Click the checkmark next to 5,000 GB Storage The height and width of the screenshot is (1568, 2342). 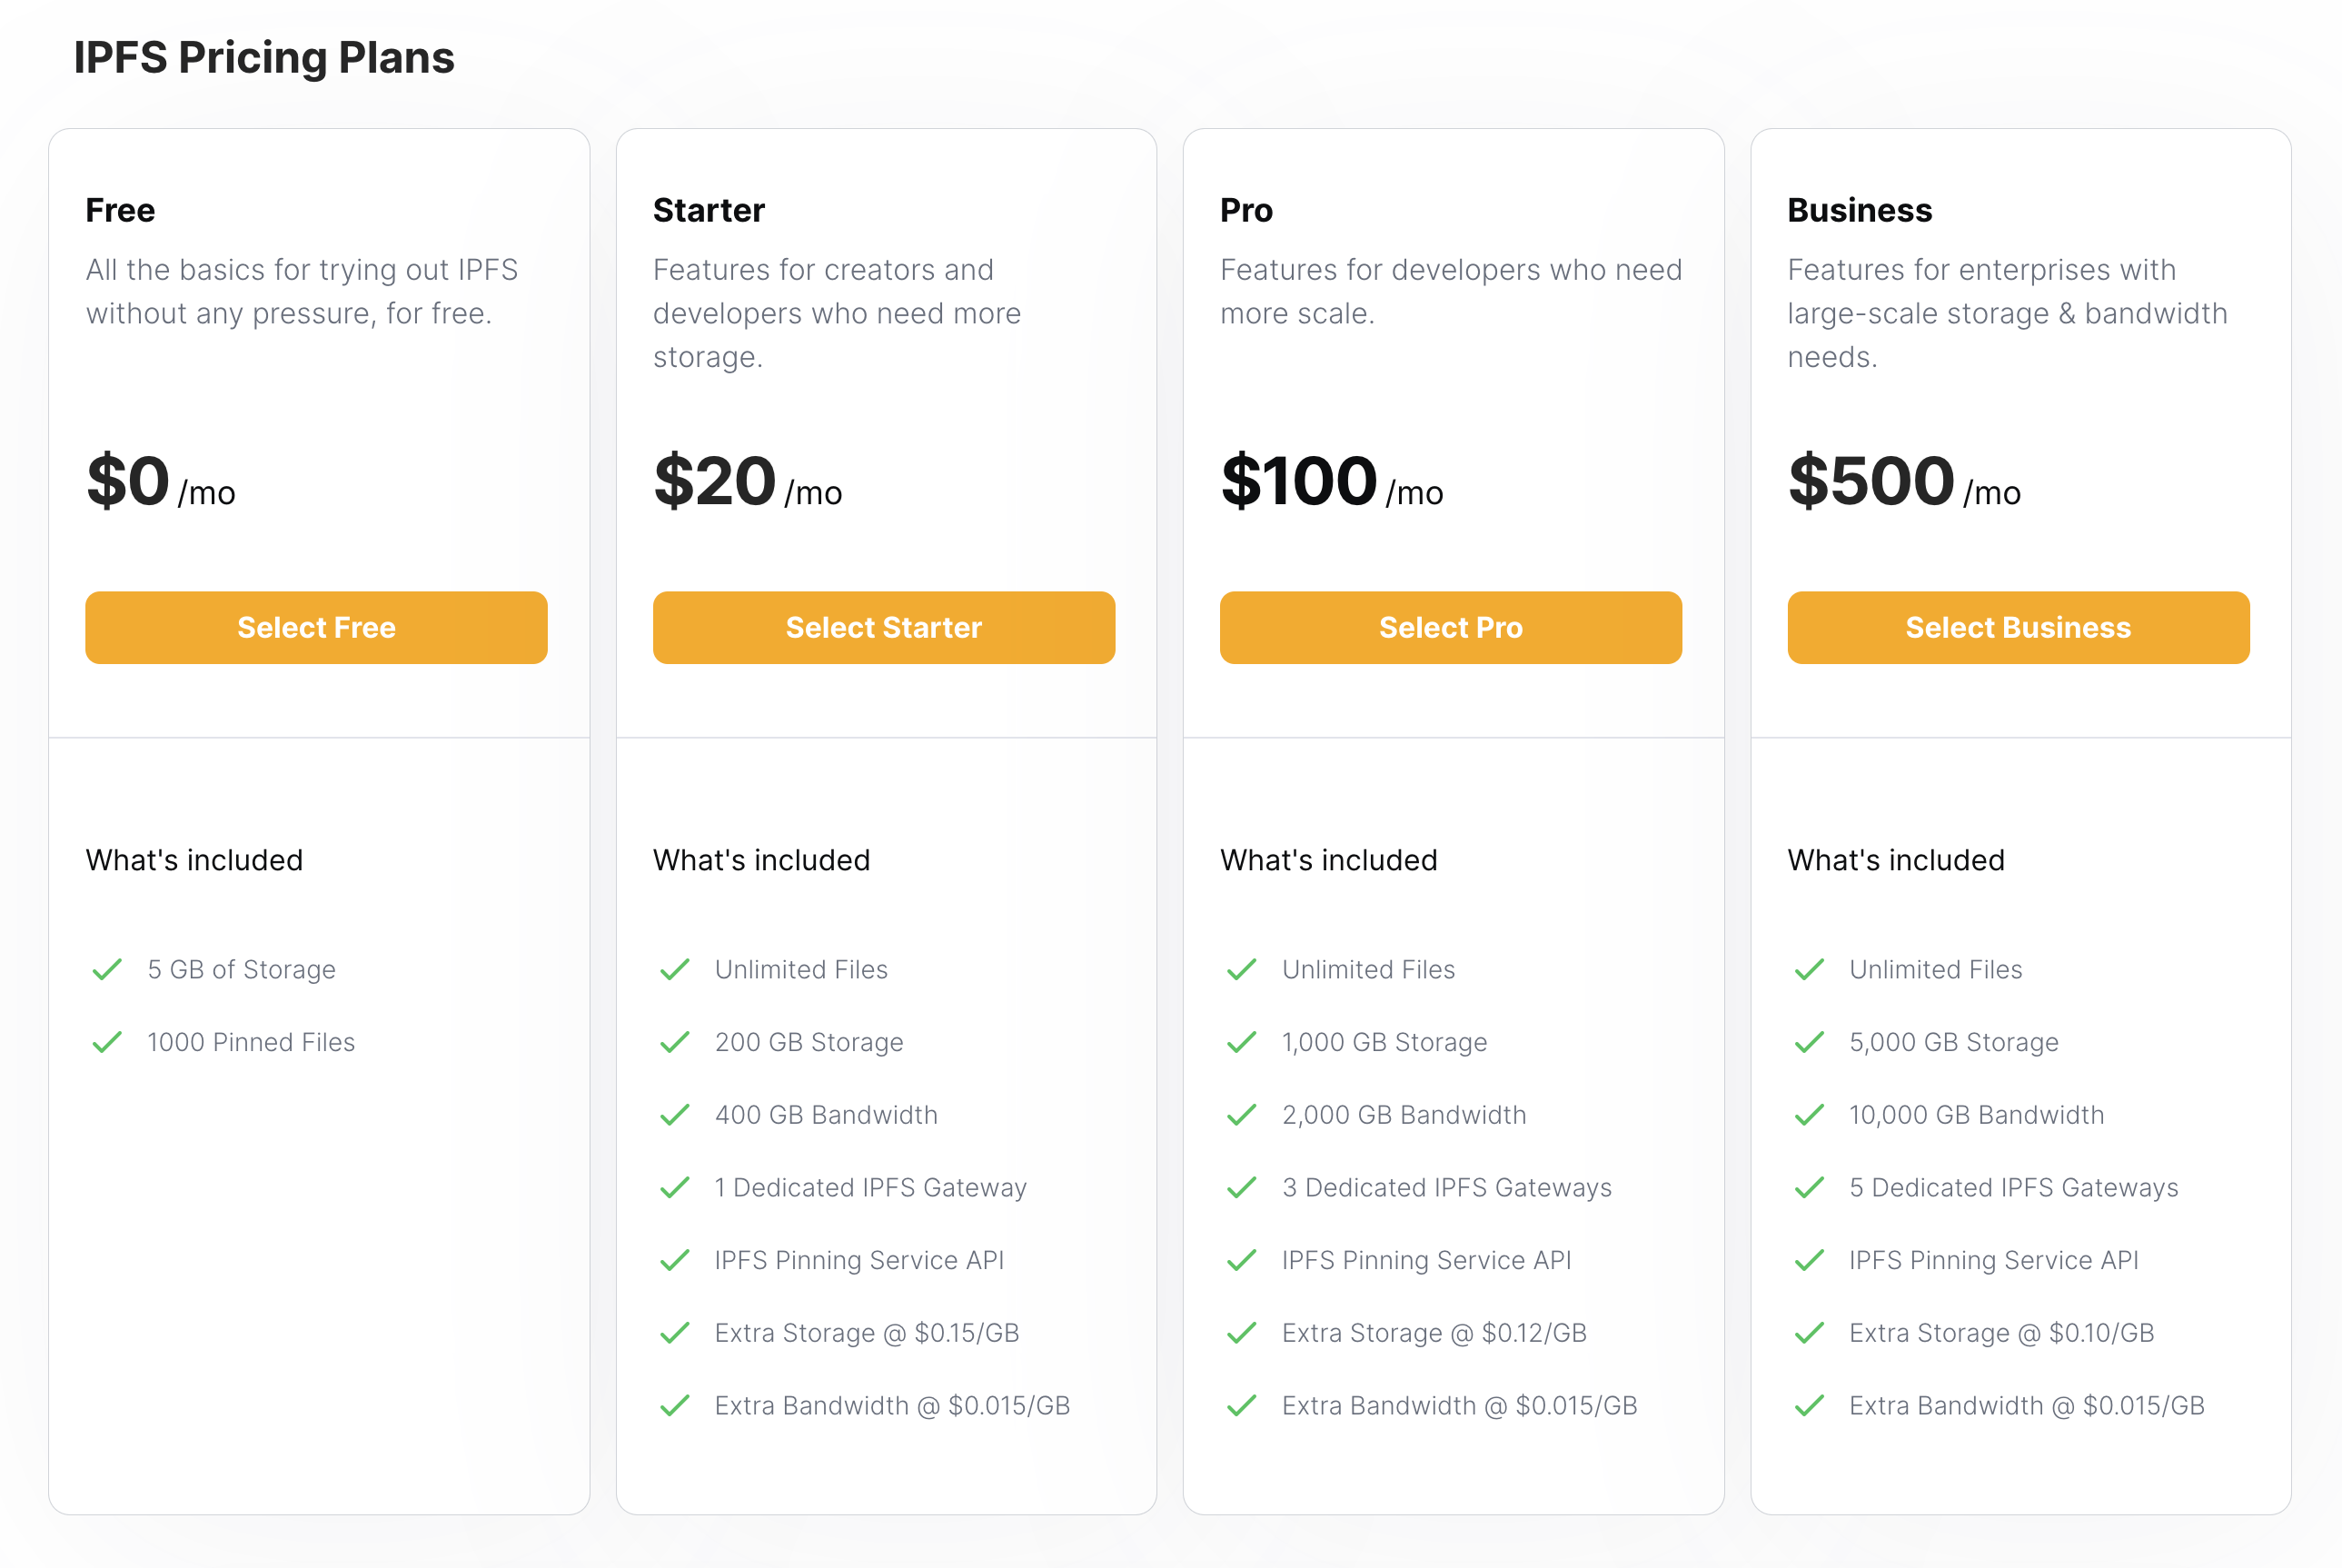pyautogui.click(x=1808, y=1042)
